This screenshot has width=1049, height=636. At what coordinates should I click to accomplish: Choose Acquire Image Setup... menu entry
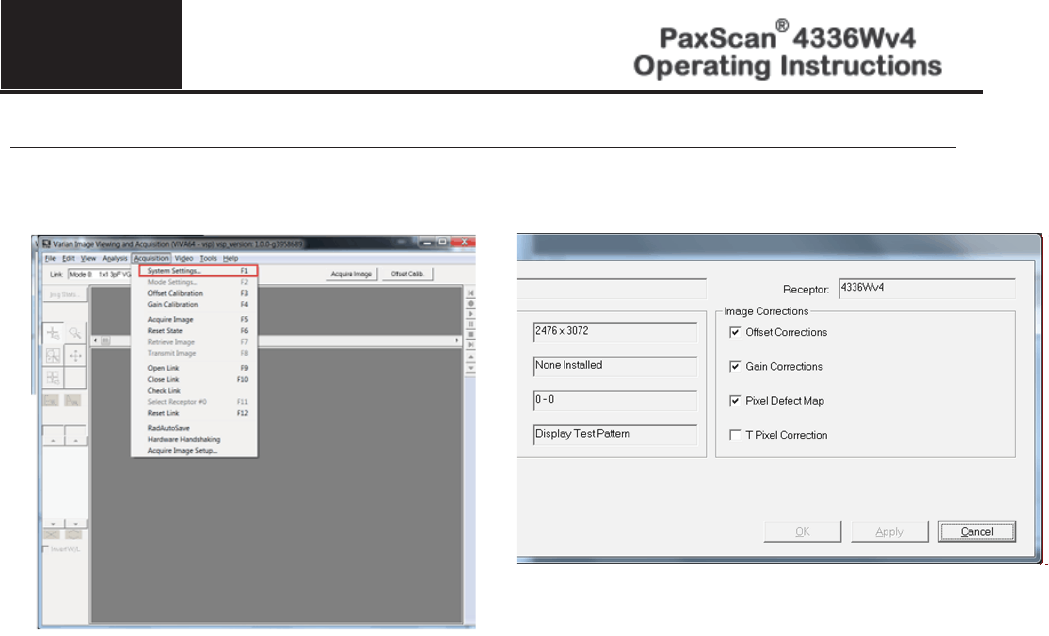click(195, 451)
